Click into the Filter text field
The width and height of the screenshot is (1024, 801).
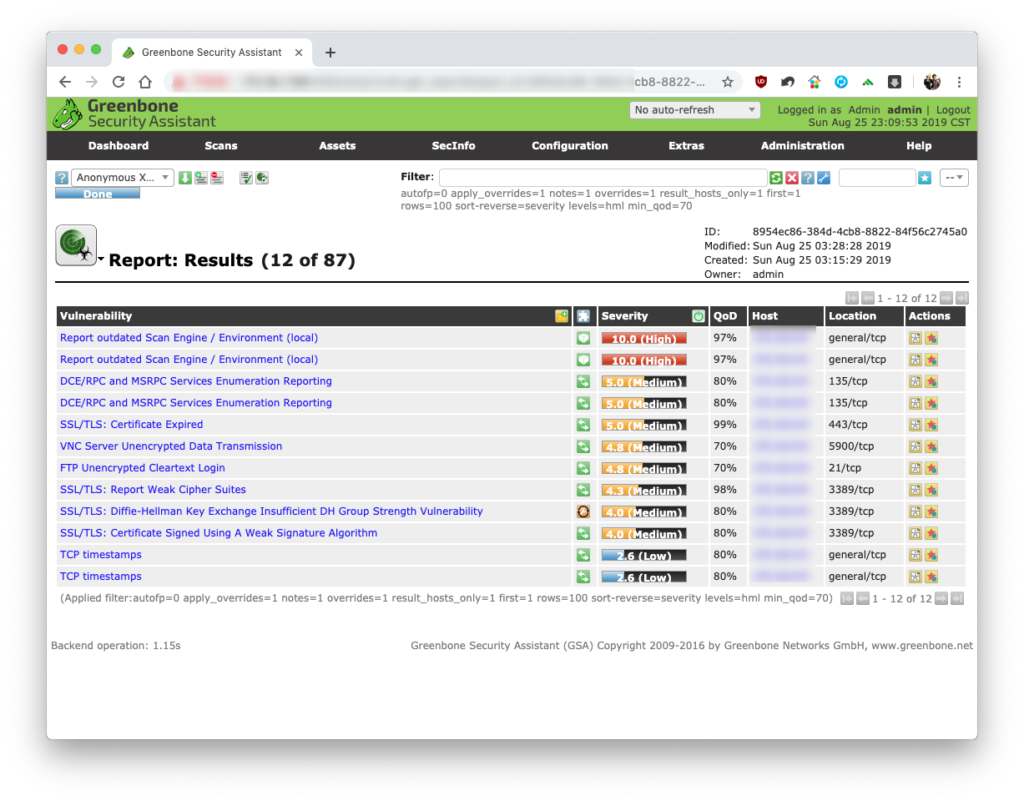point(603,178)
